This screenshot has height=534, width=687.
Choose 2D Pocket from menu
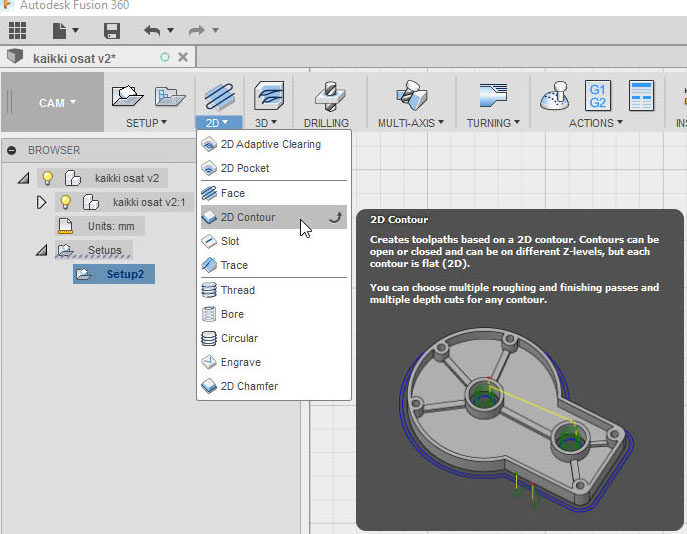click(x=274, y=168)
